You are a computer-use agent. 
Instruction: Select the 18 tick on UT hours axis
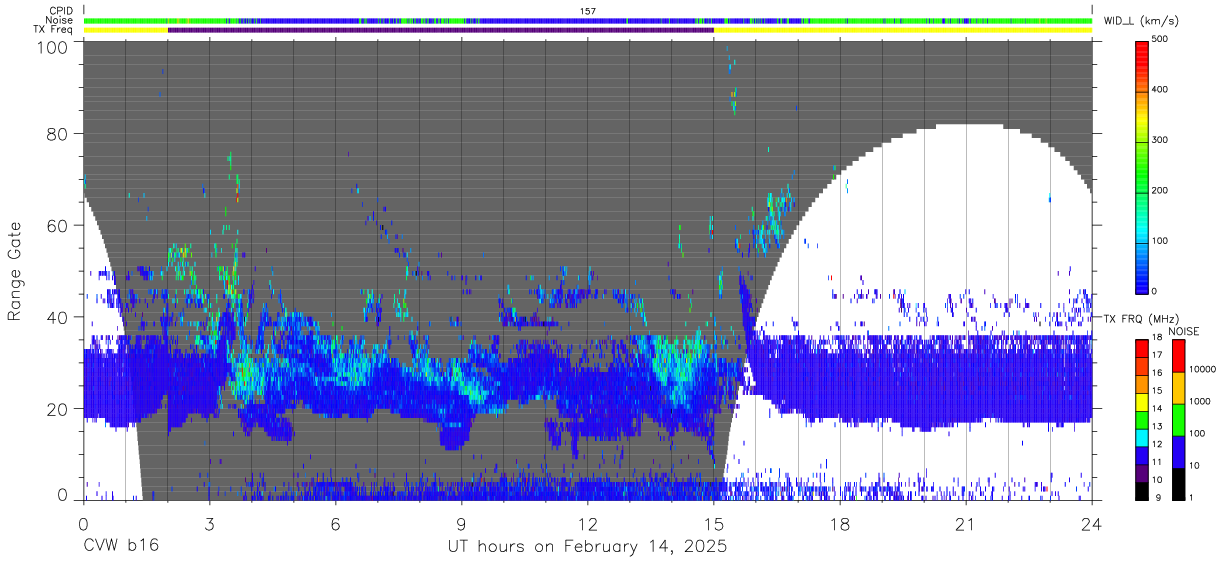[x=840, y=523]
